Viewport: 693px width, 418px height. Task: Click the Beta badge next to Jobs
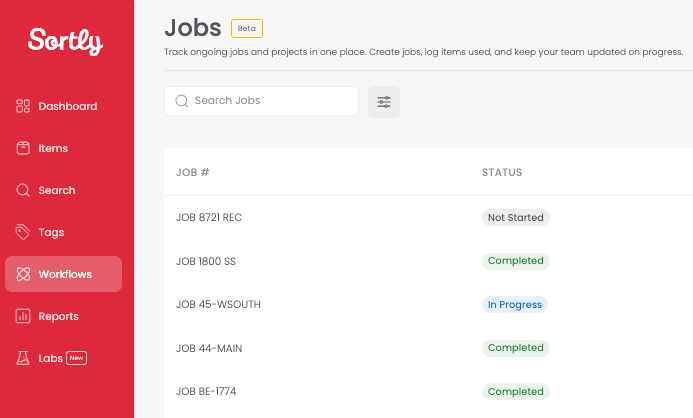coord(247,28)
